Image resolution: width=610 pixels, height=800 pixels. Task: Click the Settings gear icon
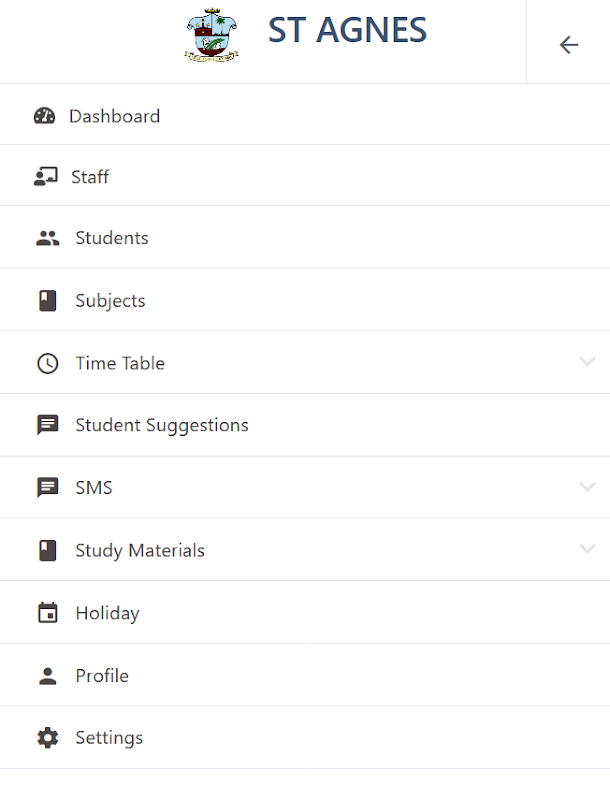click(47, 738)
